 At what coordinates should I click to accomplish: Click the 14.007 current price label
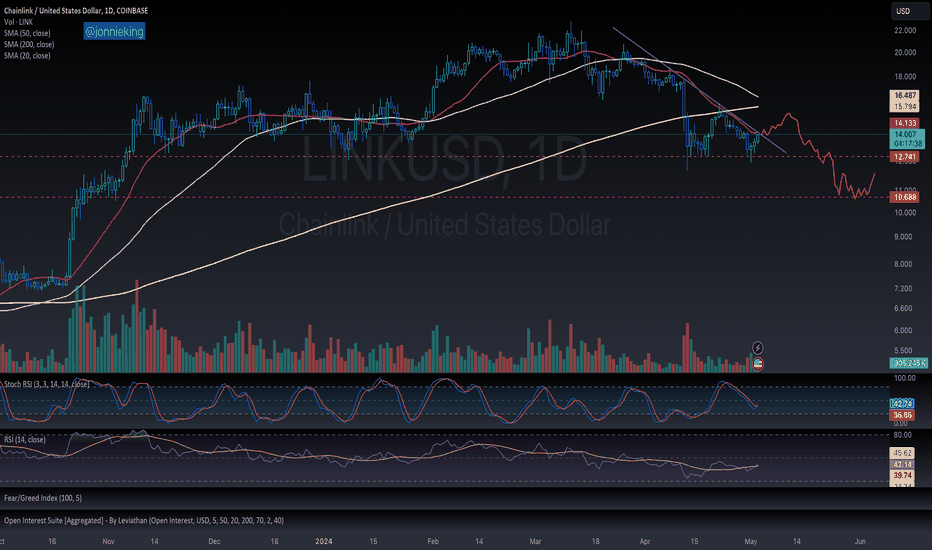tap(906, 134)
